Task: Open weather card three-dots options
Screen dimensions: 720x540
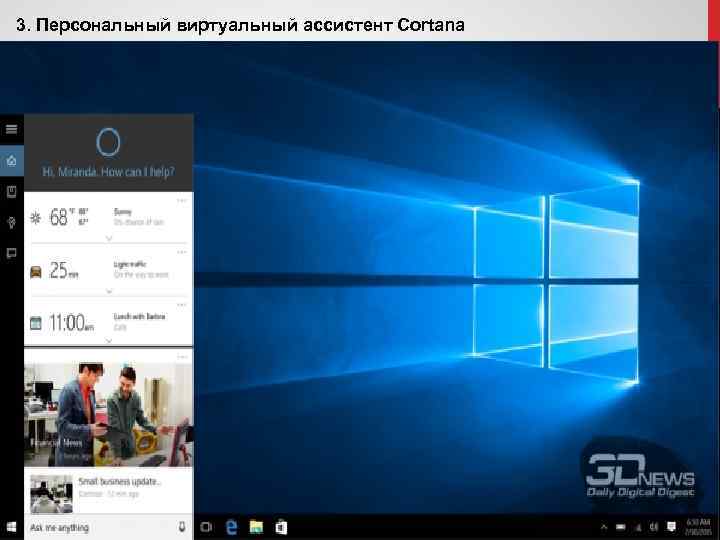Action: pyautogui.click(x=182, y=201)
